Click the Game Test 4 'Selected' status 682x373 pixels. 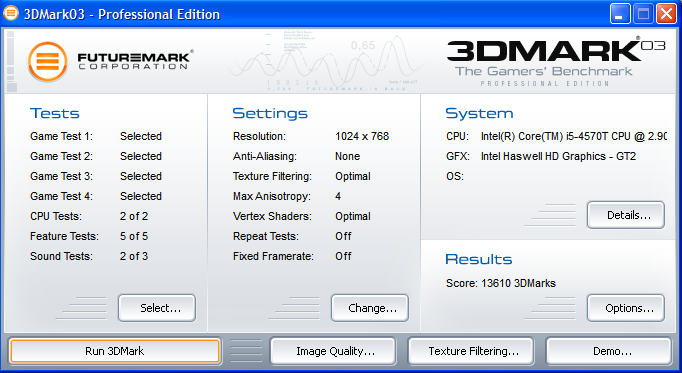tap(141, 196)
